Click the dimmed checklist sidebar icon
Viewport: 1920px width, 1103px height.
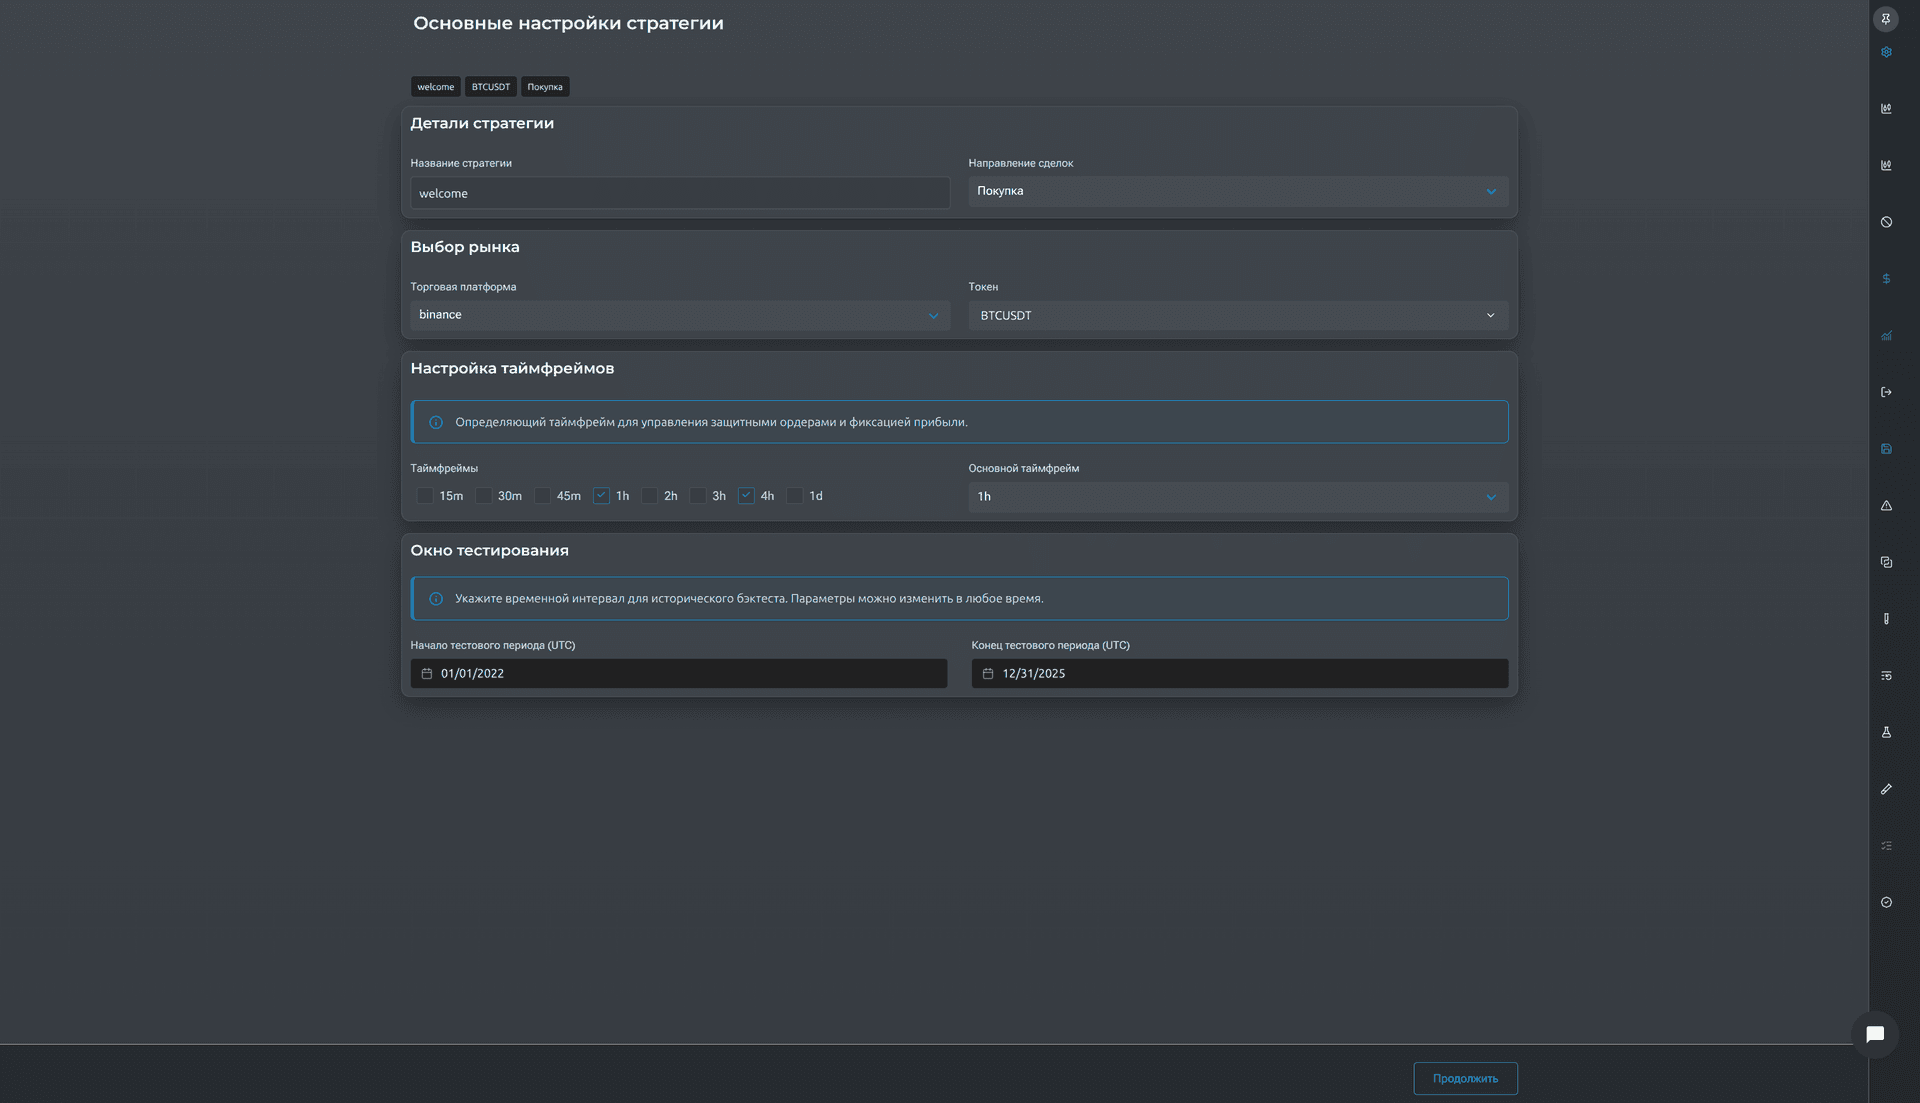1886,846
